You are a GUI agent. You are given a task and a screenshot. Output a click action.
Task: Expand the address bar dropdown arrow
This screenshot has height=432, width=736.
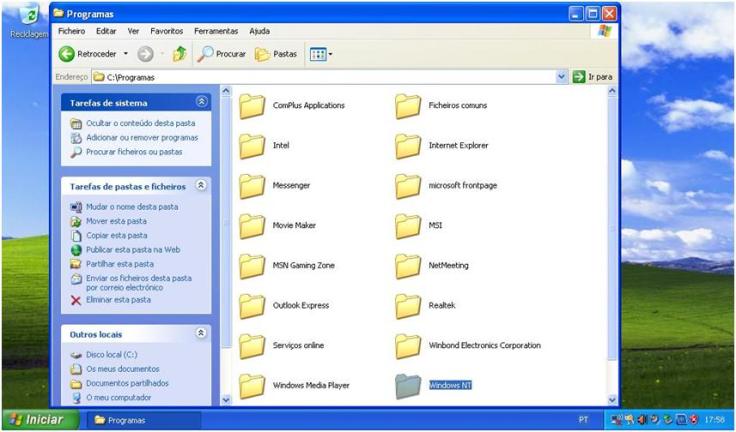(562, 76)
